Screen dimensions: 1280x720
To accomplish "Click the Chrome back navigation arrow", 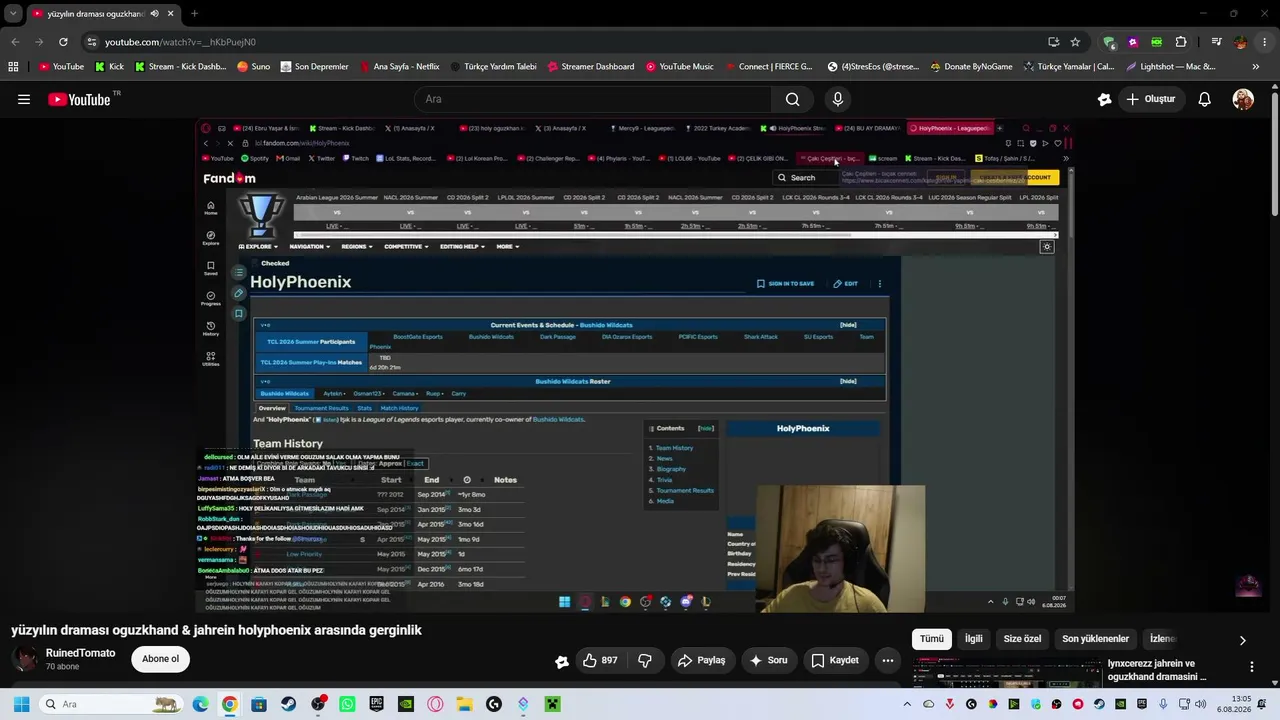I will (15, 42).
